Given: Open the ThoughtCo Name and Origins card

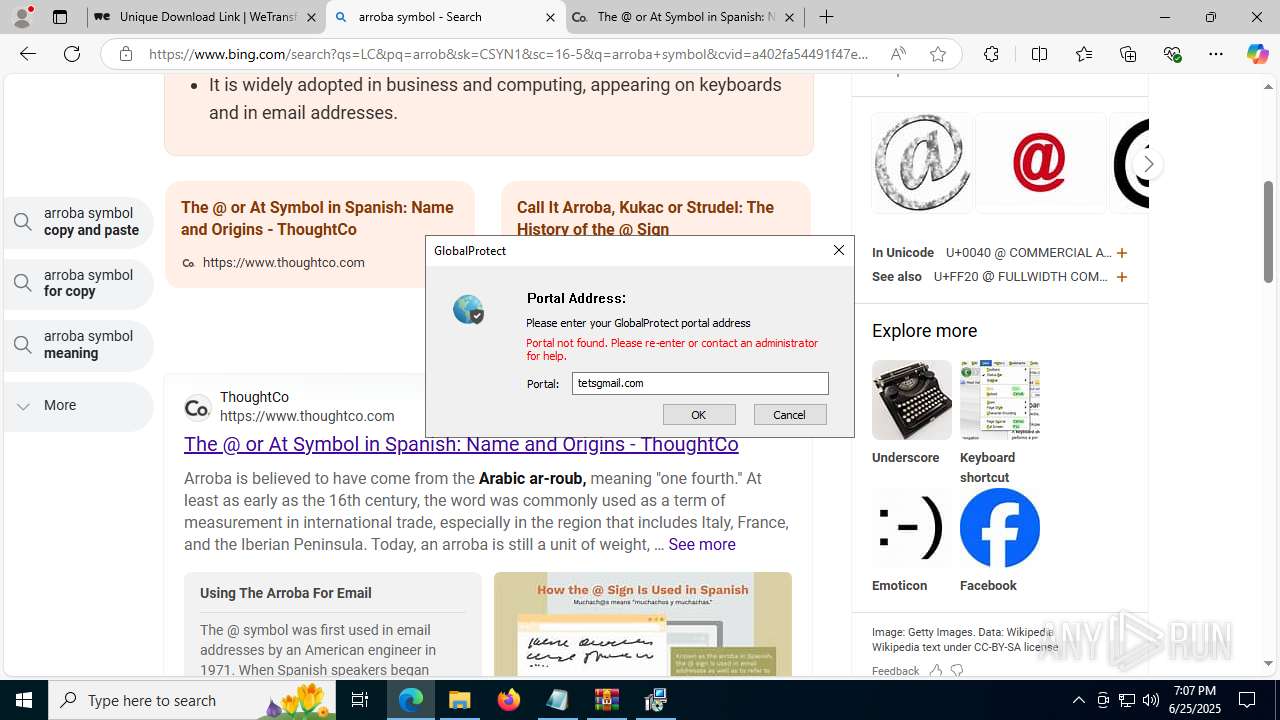Looking at the screenshot, I should point(319,234).
